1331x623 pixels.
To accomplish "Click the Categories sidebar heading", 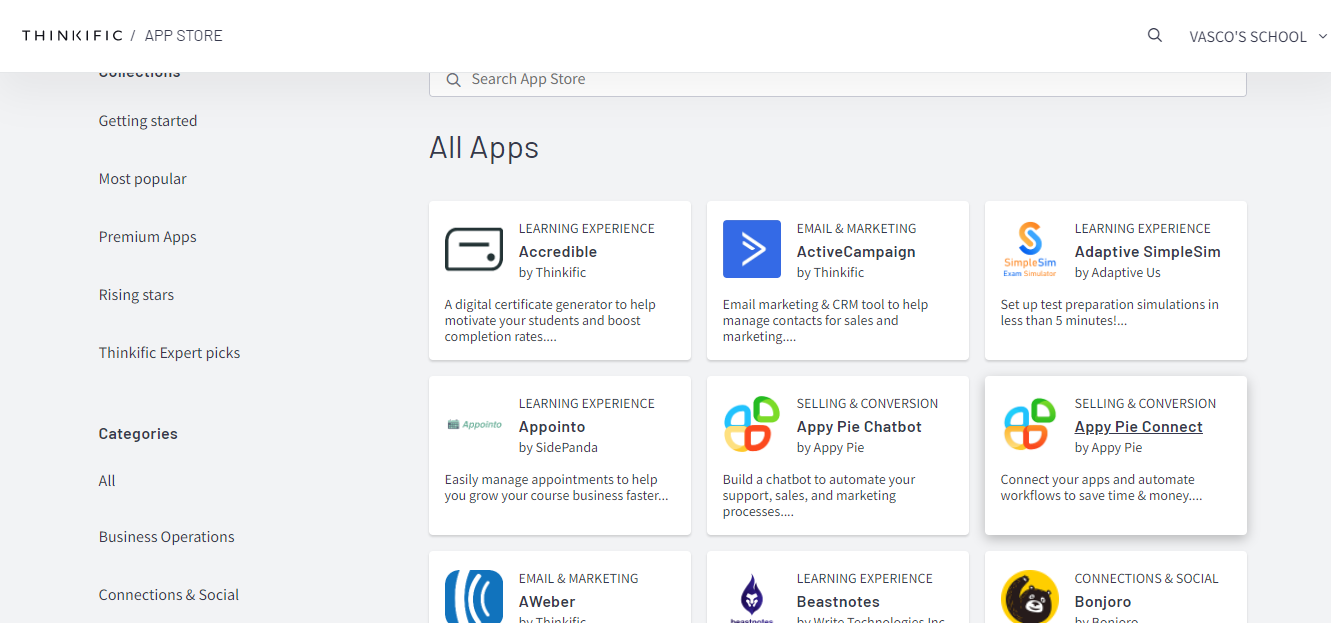I will (138, 434).
